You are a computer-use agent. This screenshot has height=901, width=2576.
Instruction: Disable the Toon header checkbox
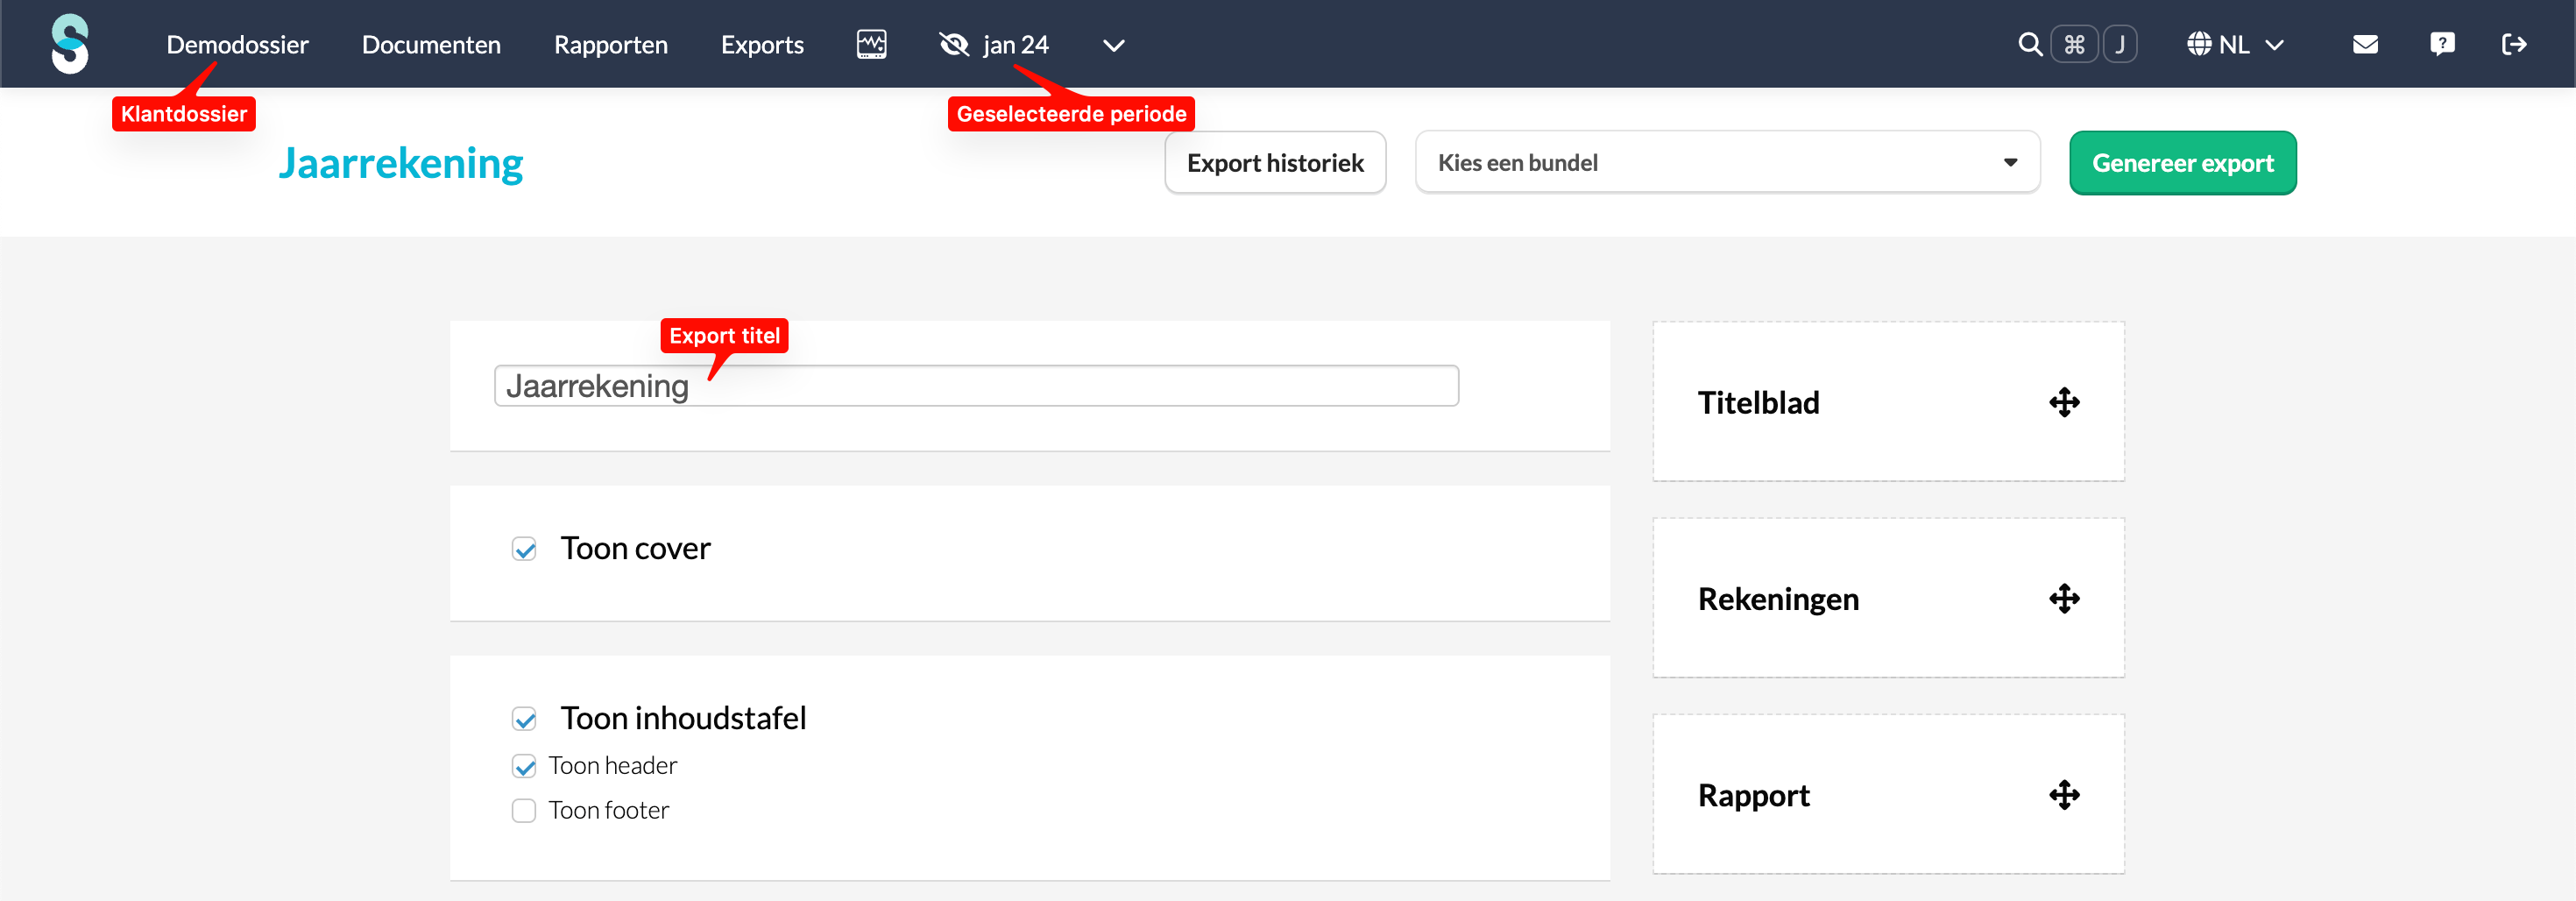[x=524, y=766]
